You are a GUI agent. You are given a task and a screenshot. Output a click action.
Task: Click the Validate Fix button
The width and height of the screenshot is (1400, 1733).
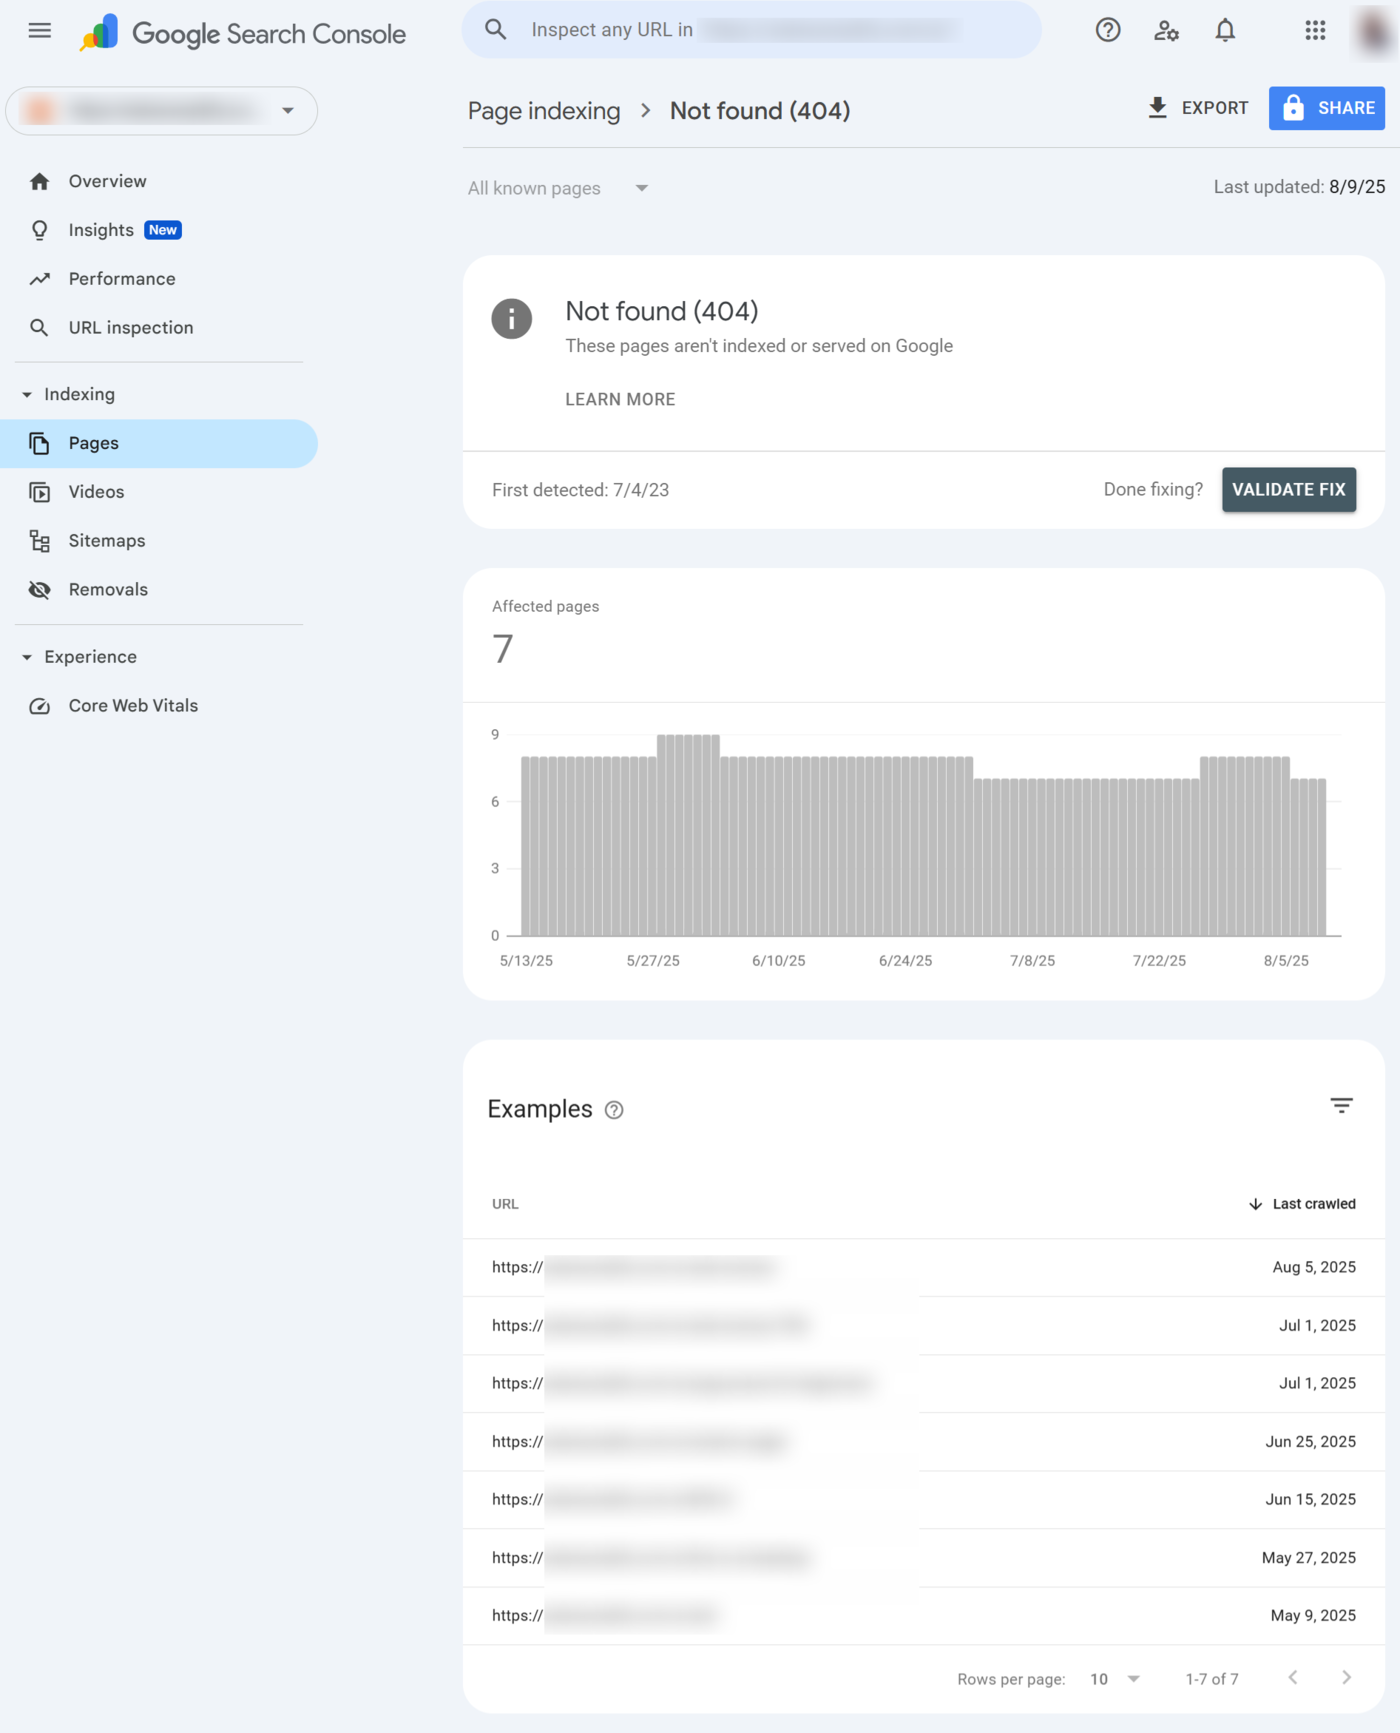(x=1288, y=490)
